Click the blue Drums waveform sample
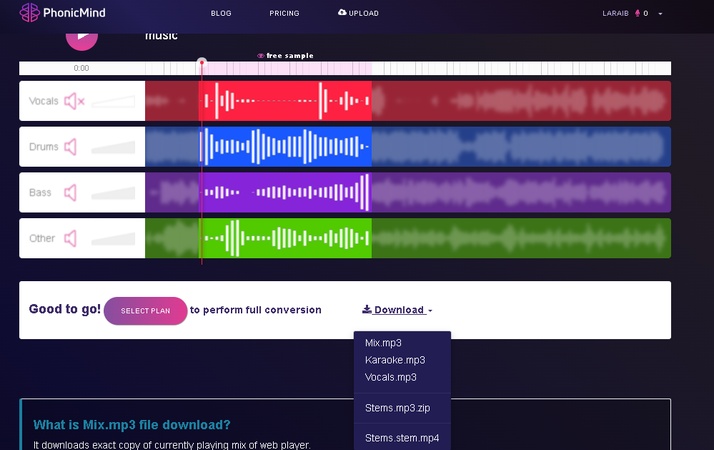Viewport: 714px width, 450px height. [286, 147]
